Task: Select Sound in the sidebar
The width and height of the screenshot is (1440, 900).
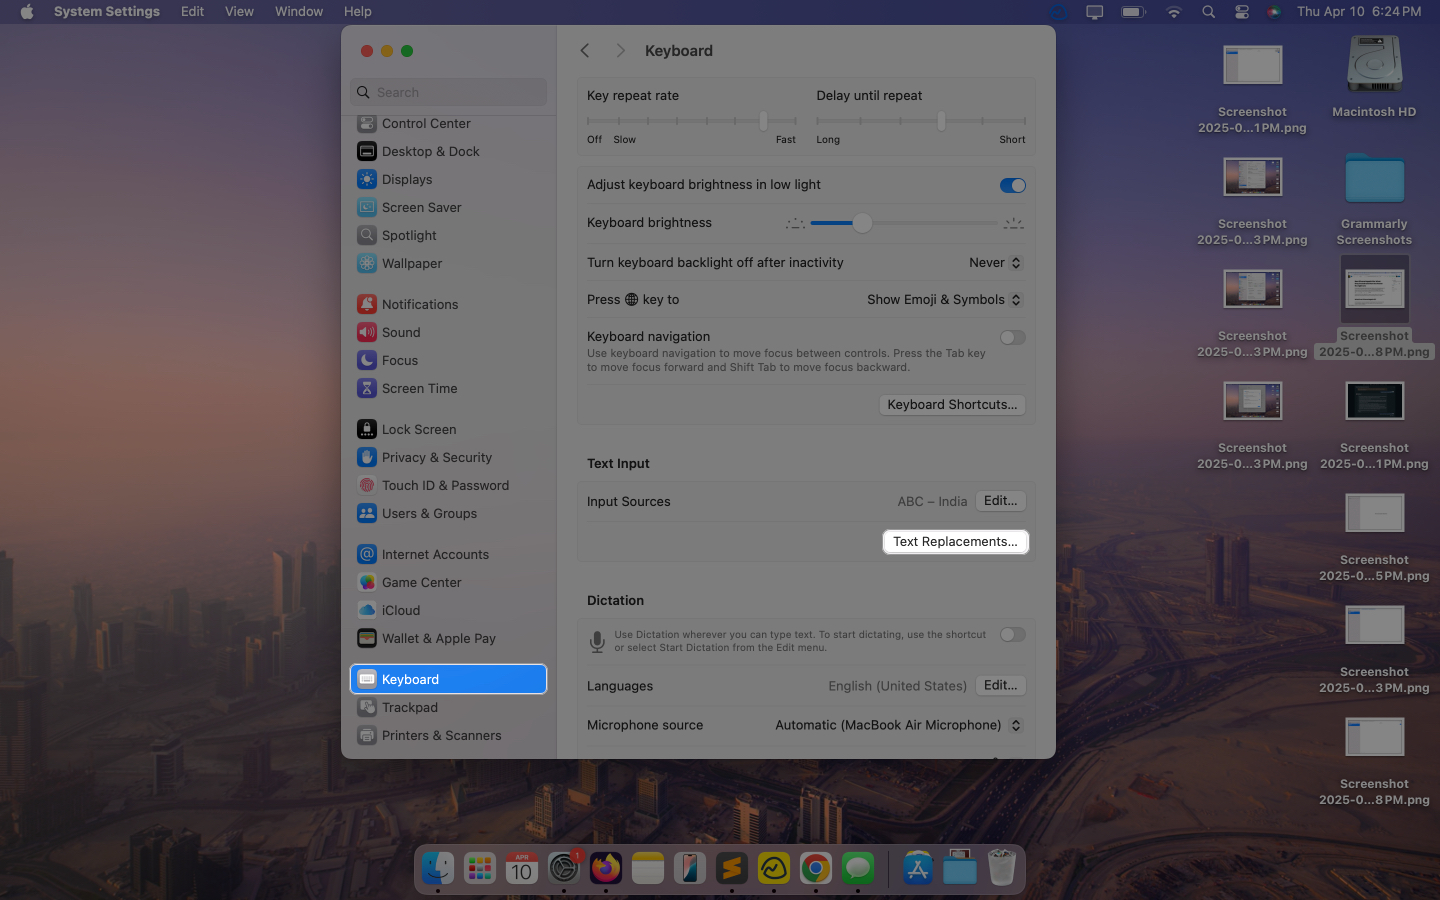Action: tap(402, 332)
